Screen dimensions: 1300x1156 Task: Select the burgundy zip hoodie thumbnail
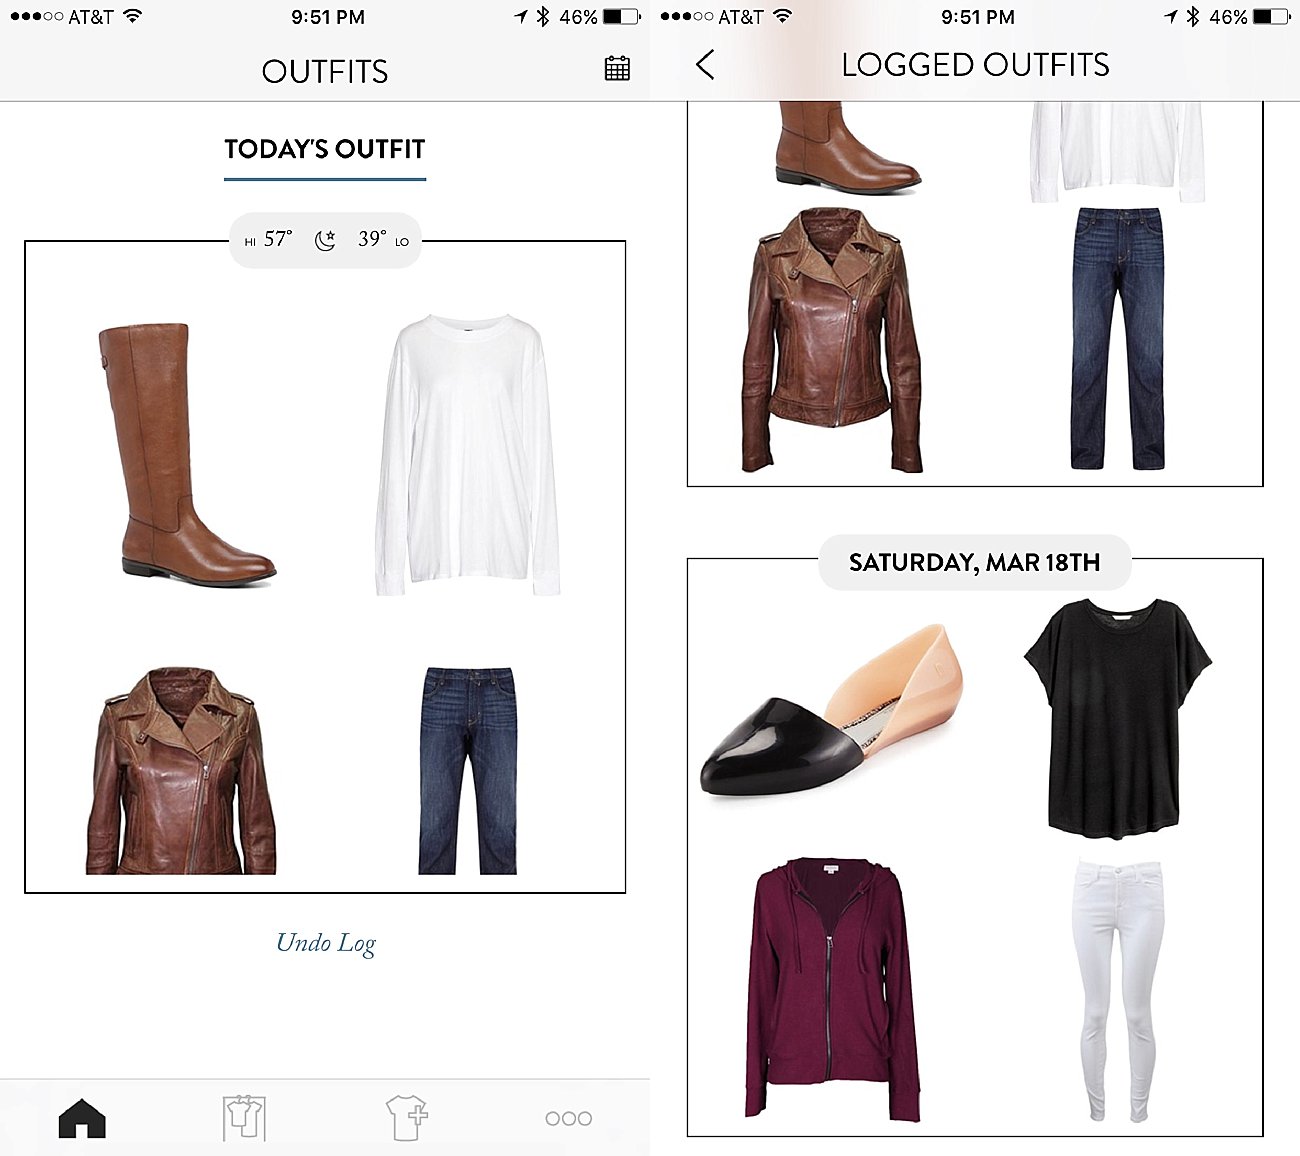pos(832,987)
